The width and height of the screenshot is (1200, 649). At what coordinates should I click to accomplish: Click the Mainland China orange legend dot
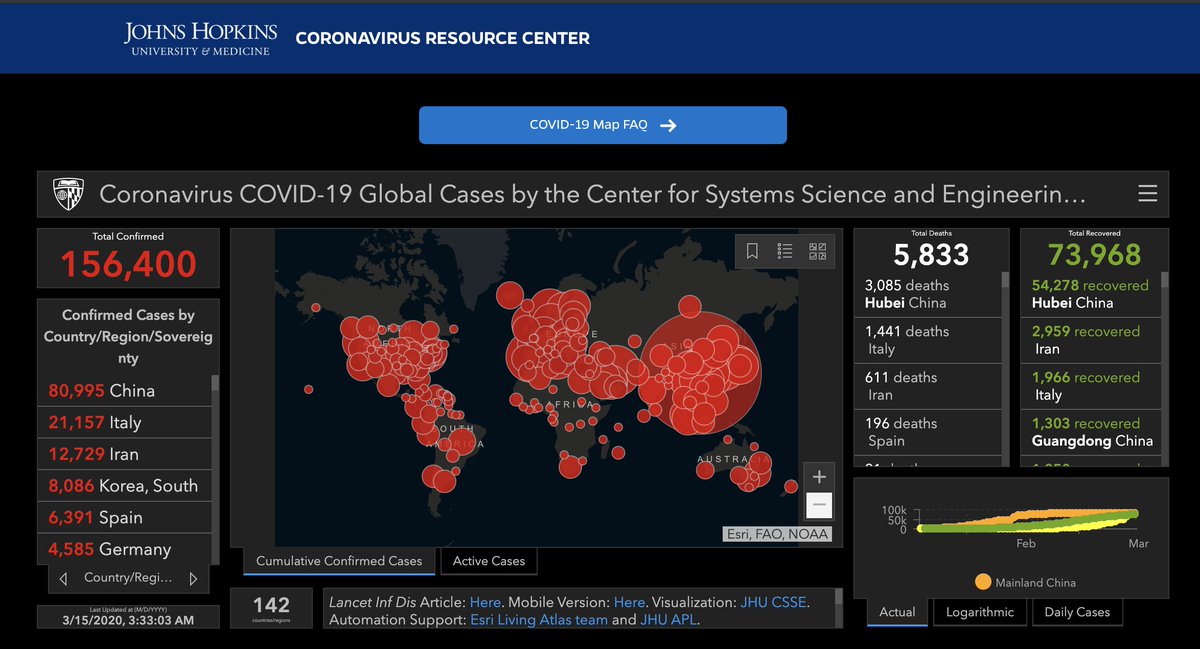tap(983, 581)
